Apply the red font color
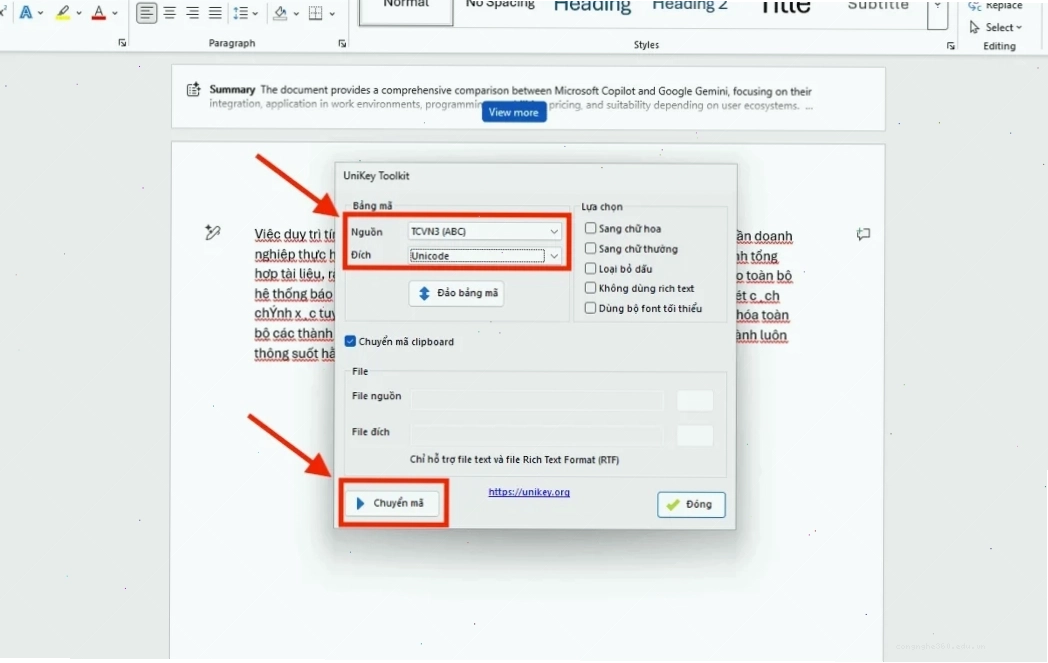The image size is (1048, 663). point(99,13)
